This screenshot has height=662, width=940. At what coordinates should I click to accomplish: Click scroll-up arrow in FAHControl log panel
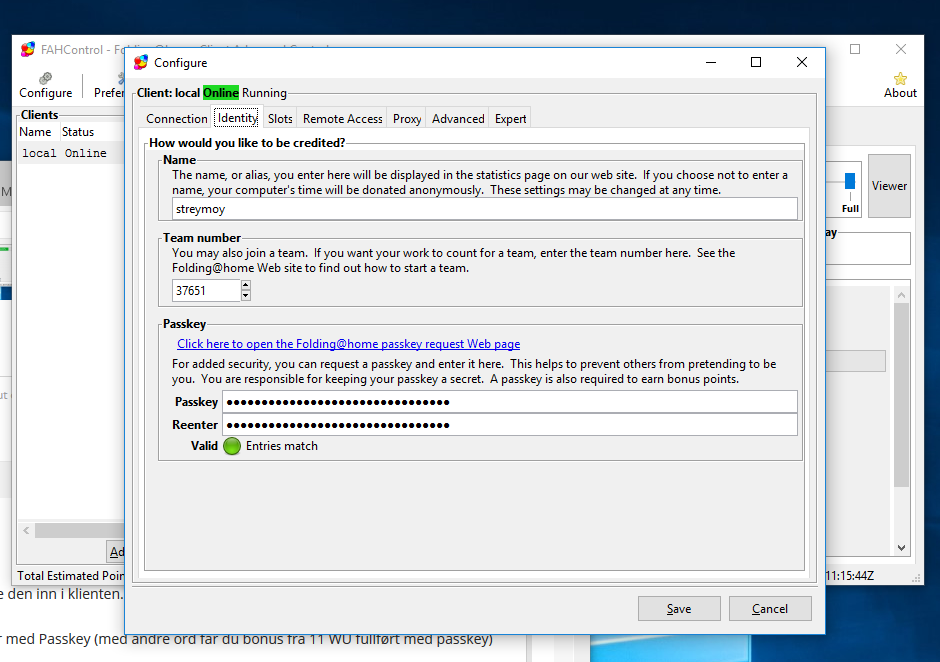click(x=901, y=295)
